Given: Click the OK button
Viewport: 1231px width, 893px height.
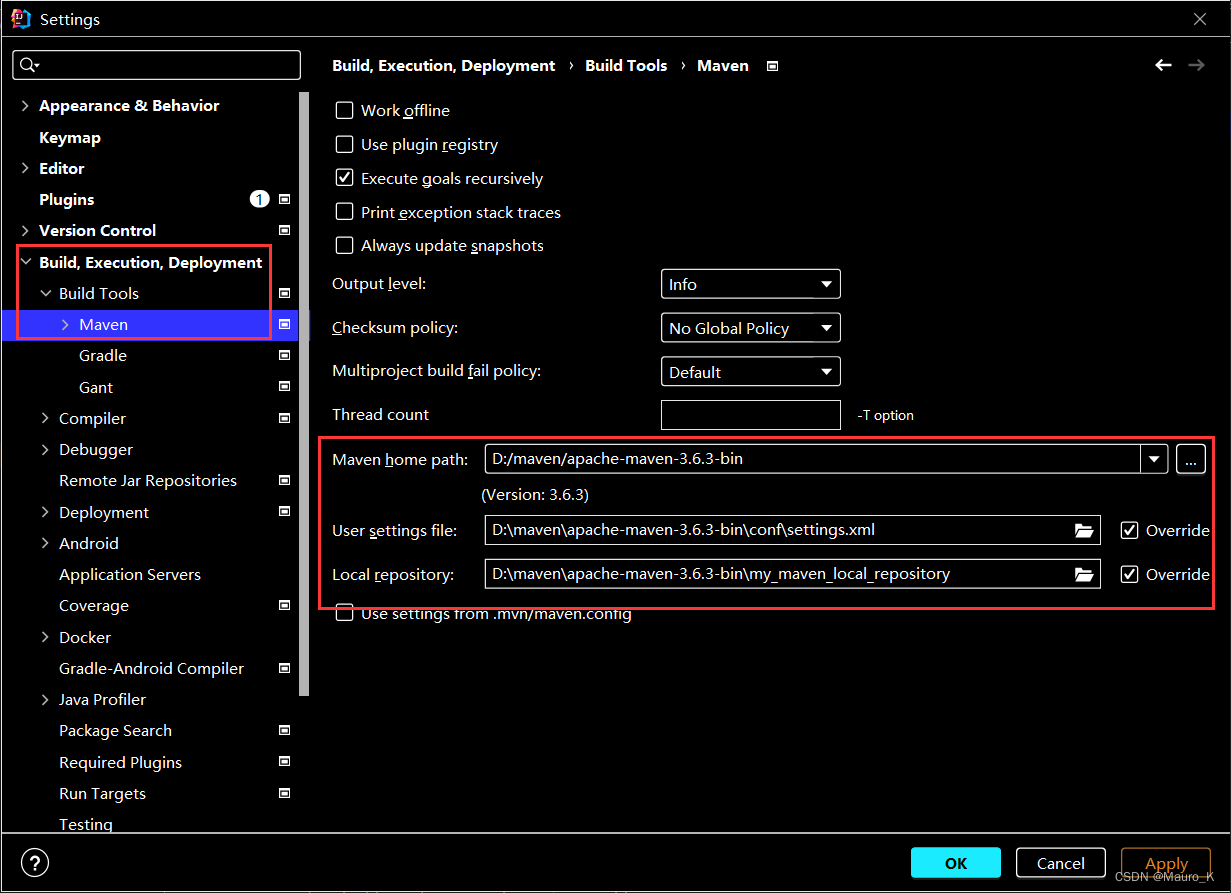Looking at the screenshot, I should click(956, 863).
